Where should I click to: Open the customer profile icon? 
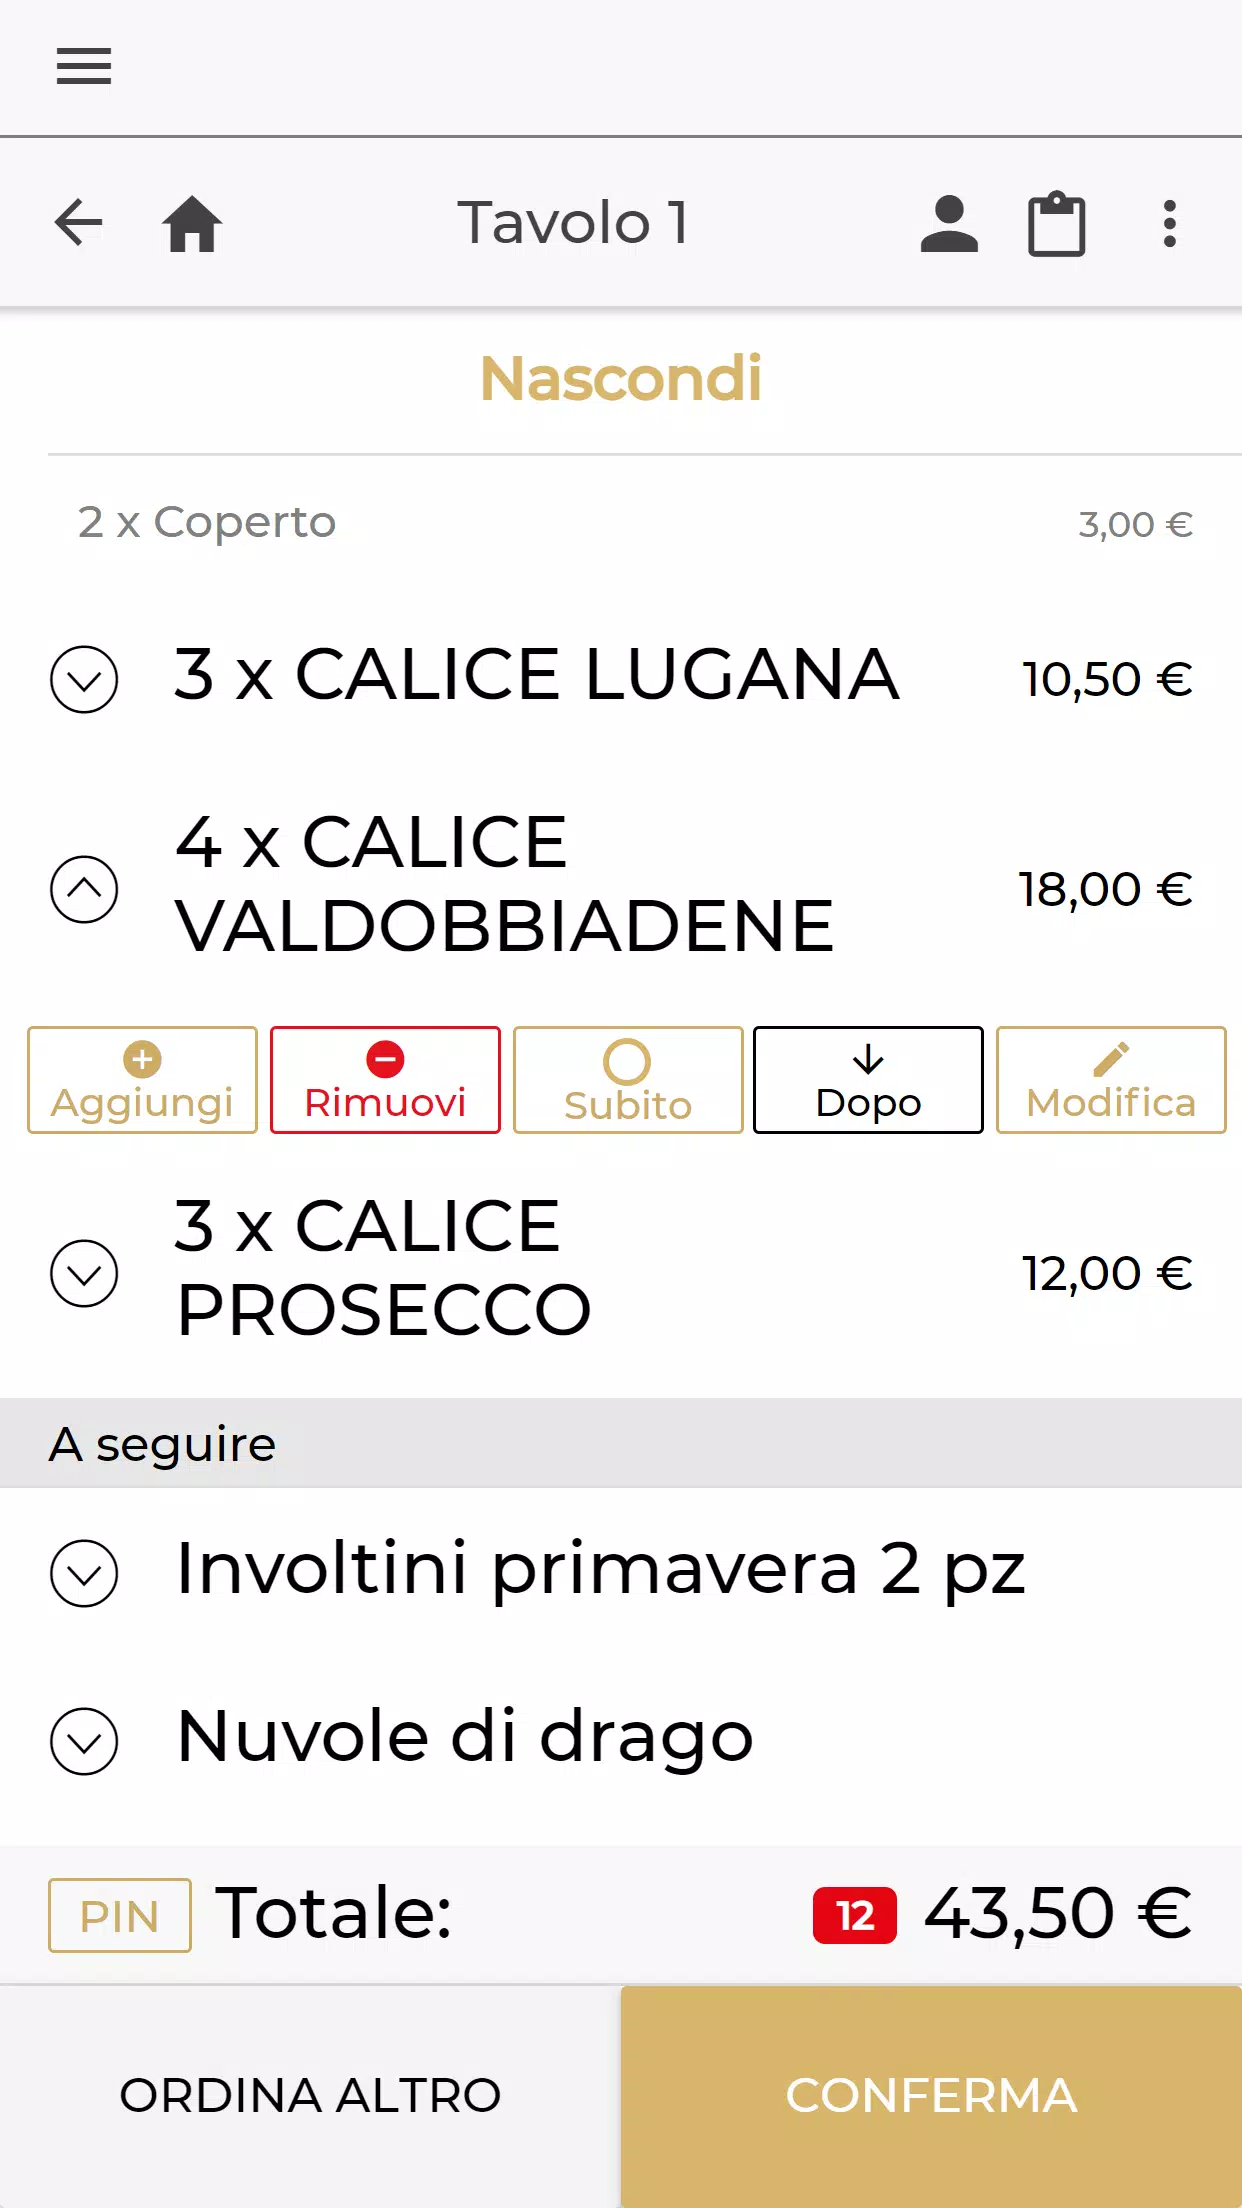pos(949,223)
